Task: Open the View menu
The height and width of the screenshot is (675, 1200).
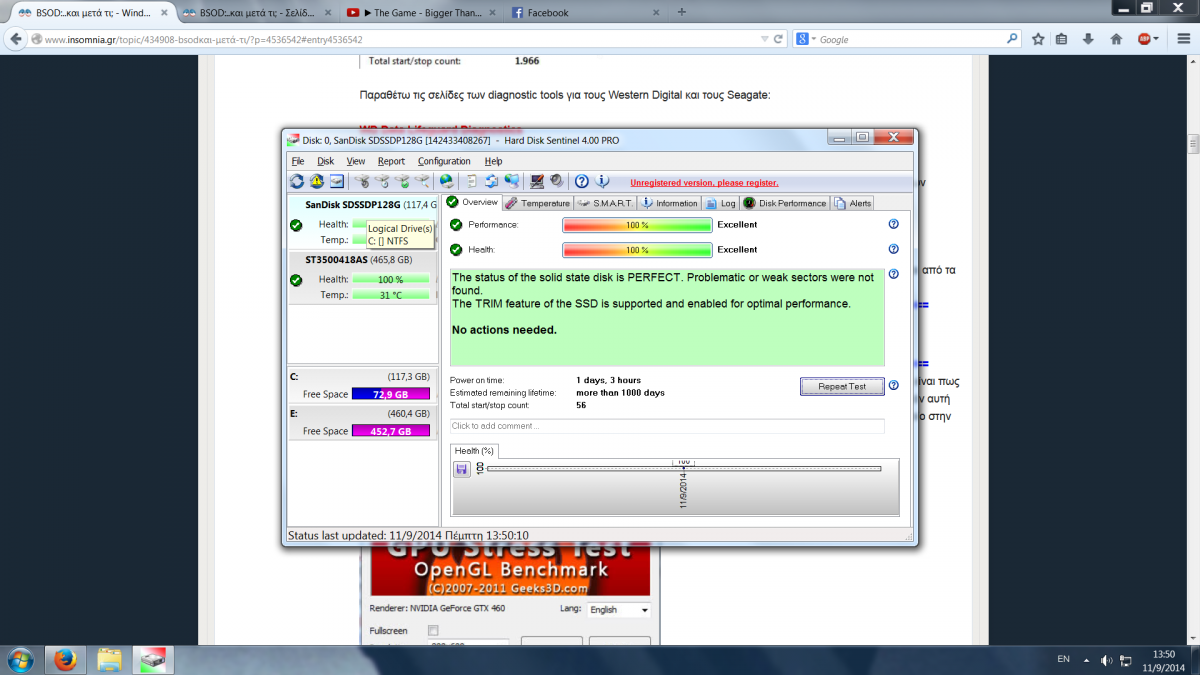Action: point(356,161)
